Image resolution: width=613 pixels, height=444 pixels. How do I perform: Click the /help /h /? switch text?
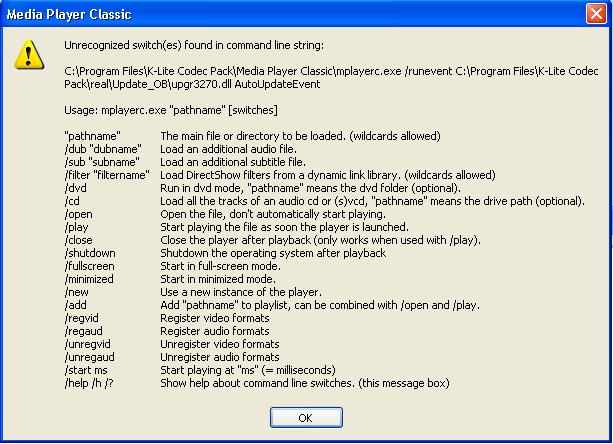(89, 383)
